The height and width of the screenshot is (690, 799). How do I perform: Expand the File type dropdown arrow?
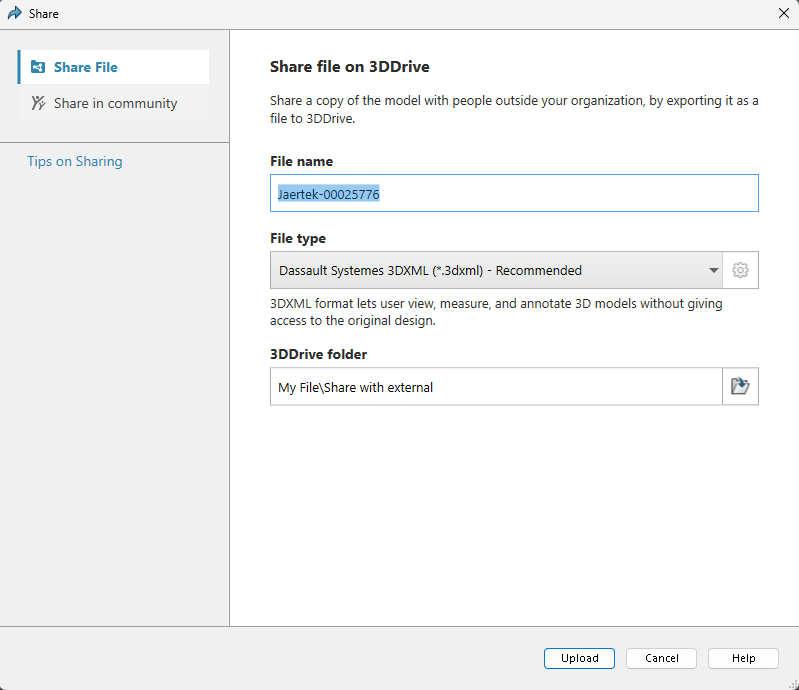click(714, 270)
